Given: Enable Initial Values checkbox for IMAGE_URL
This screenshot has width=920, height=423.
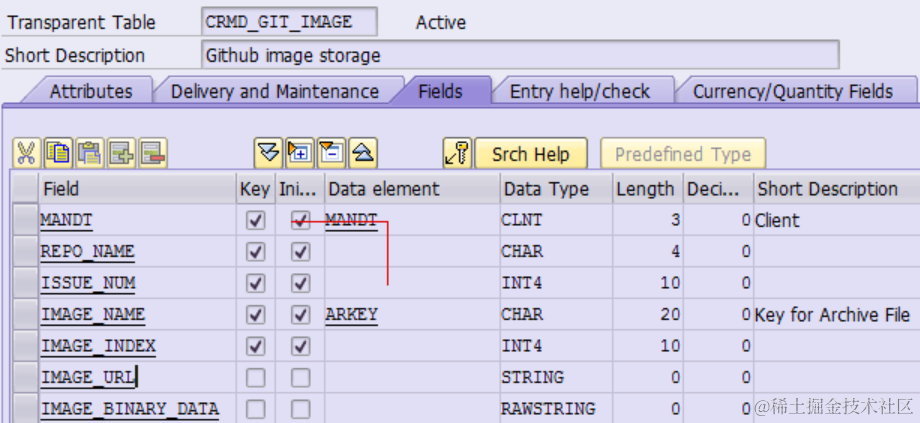Looking at the screenshot, I should [x=300, y=378].
